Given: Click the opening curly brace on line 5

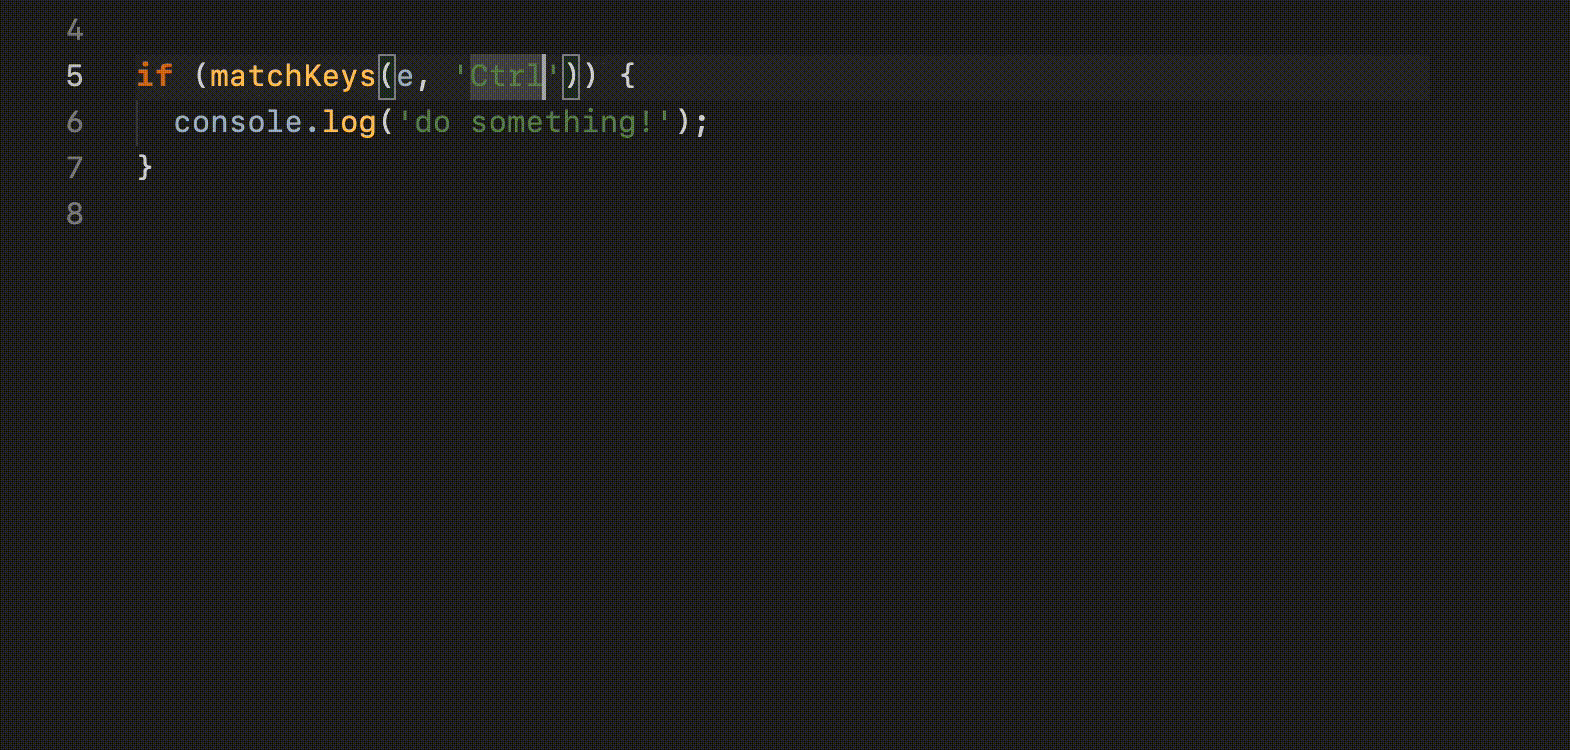Looking at the screenshot, I should pos(627,76).
